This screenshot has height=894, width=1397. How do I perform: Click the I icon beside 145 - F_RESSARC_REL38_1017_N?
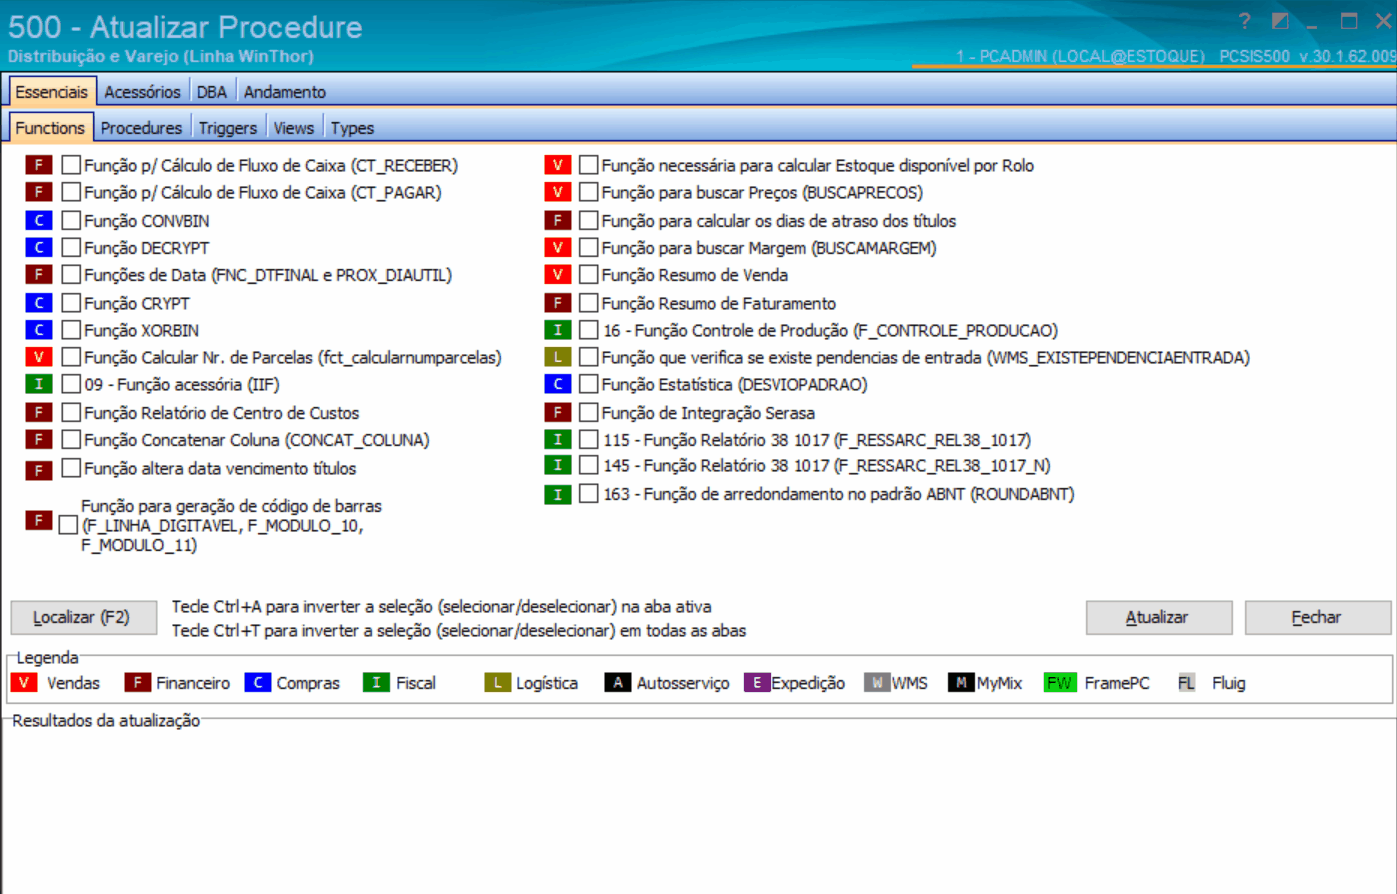click(557, 465)
